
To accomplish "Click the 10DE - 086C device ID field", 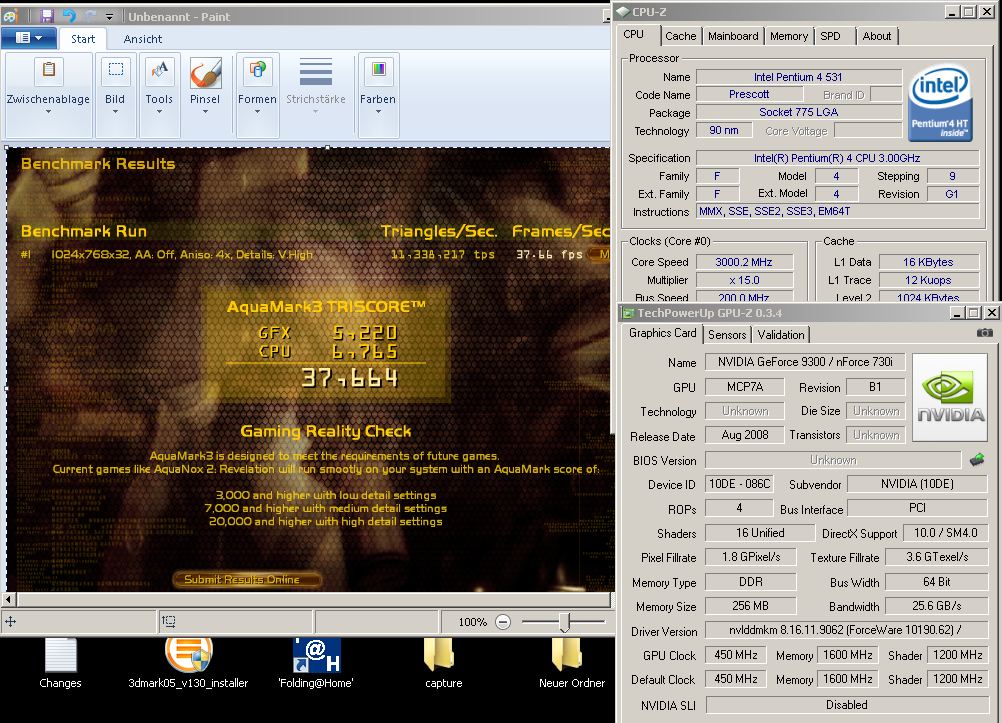I will coord(739,484).
